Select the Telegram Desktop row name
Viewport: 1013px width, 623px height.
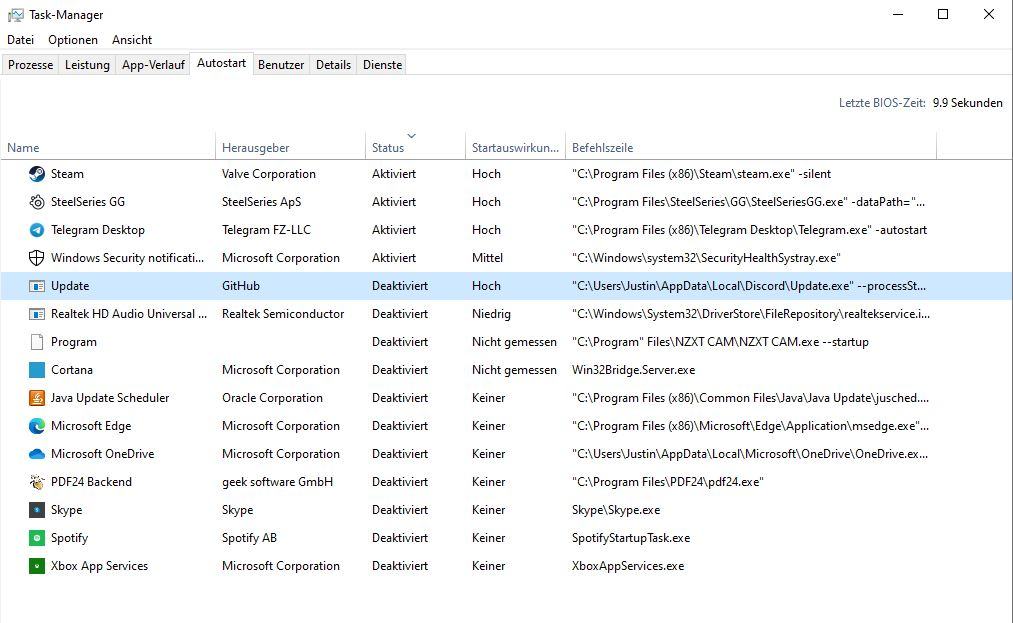98,230
